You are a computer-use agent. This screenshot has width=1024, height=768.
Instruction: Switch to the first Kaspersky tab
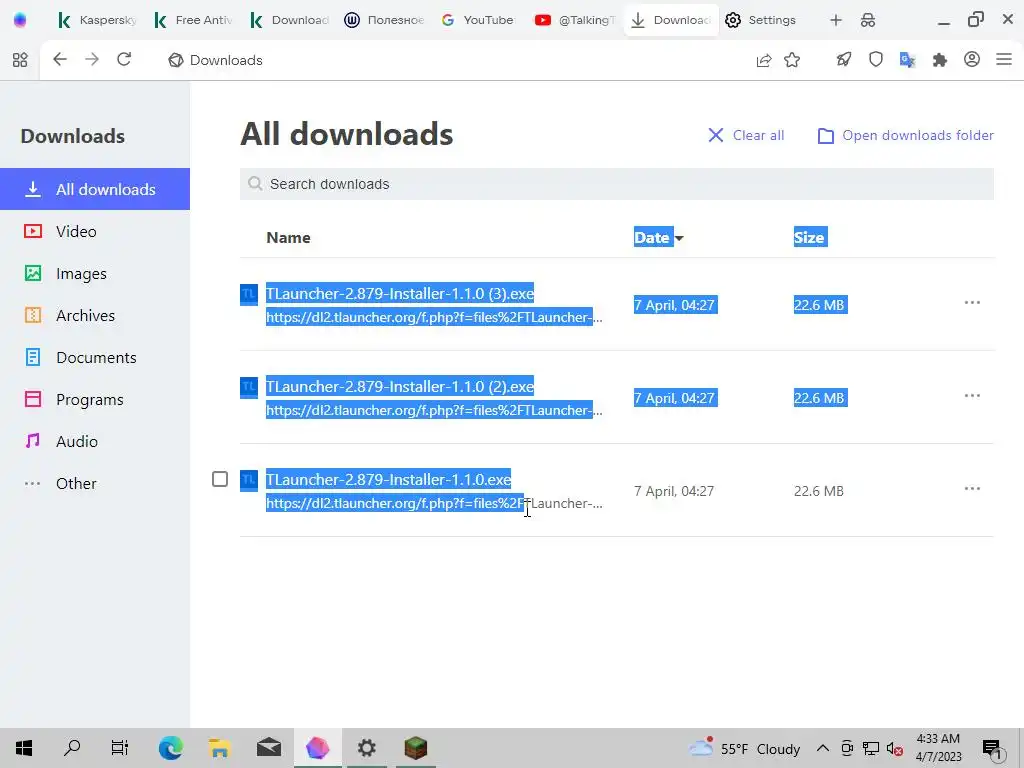(x=97, y=20)
